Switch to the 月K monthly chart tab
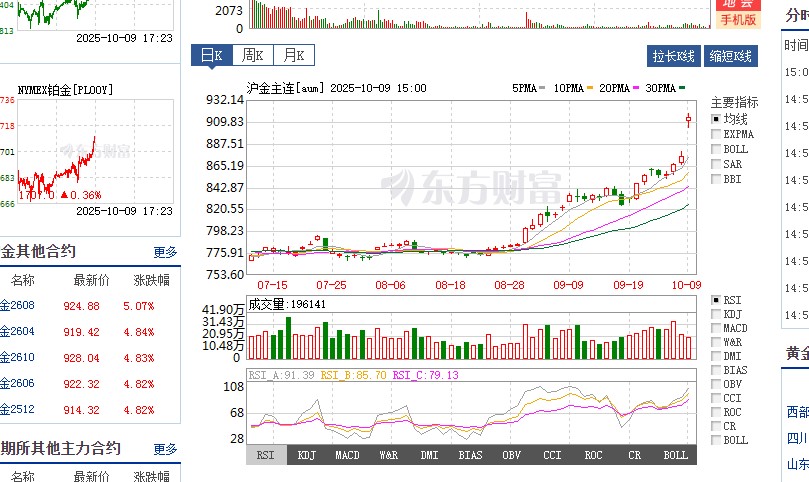Image resolution: width=809 pixels, height=482 pixels. point(295,56)
